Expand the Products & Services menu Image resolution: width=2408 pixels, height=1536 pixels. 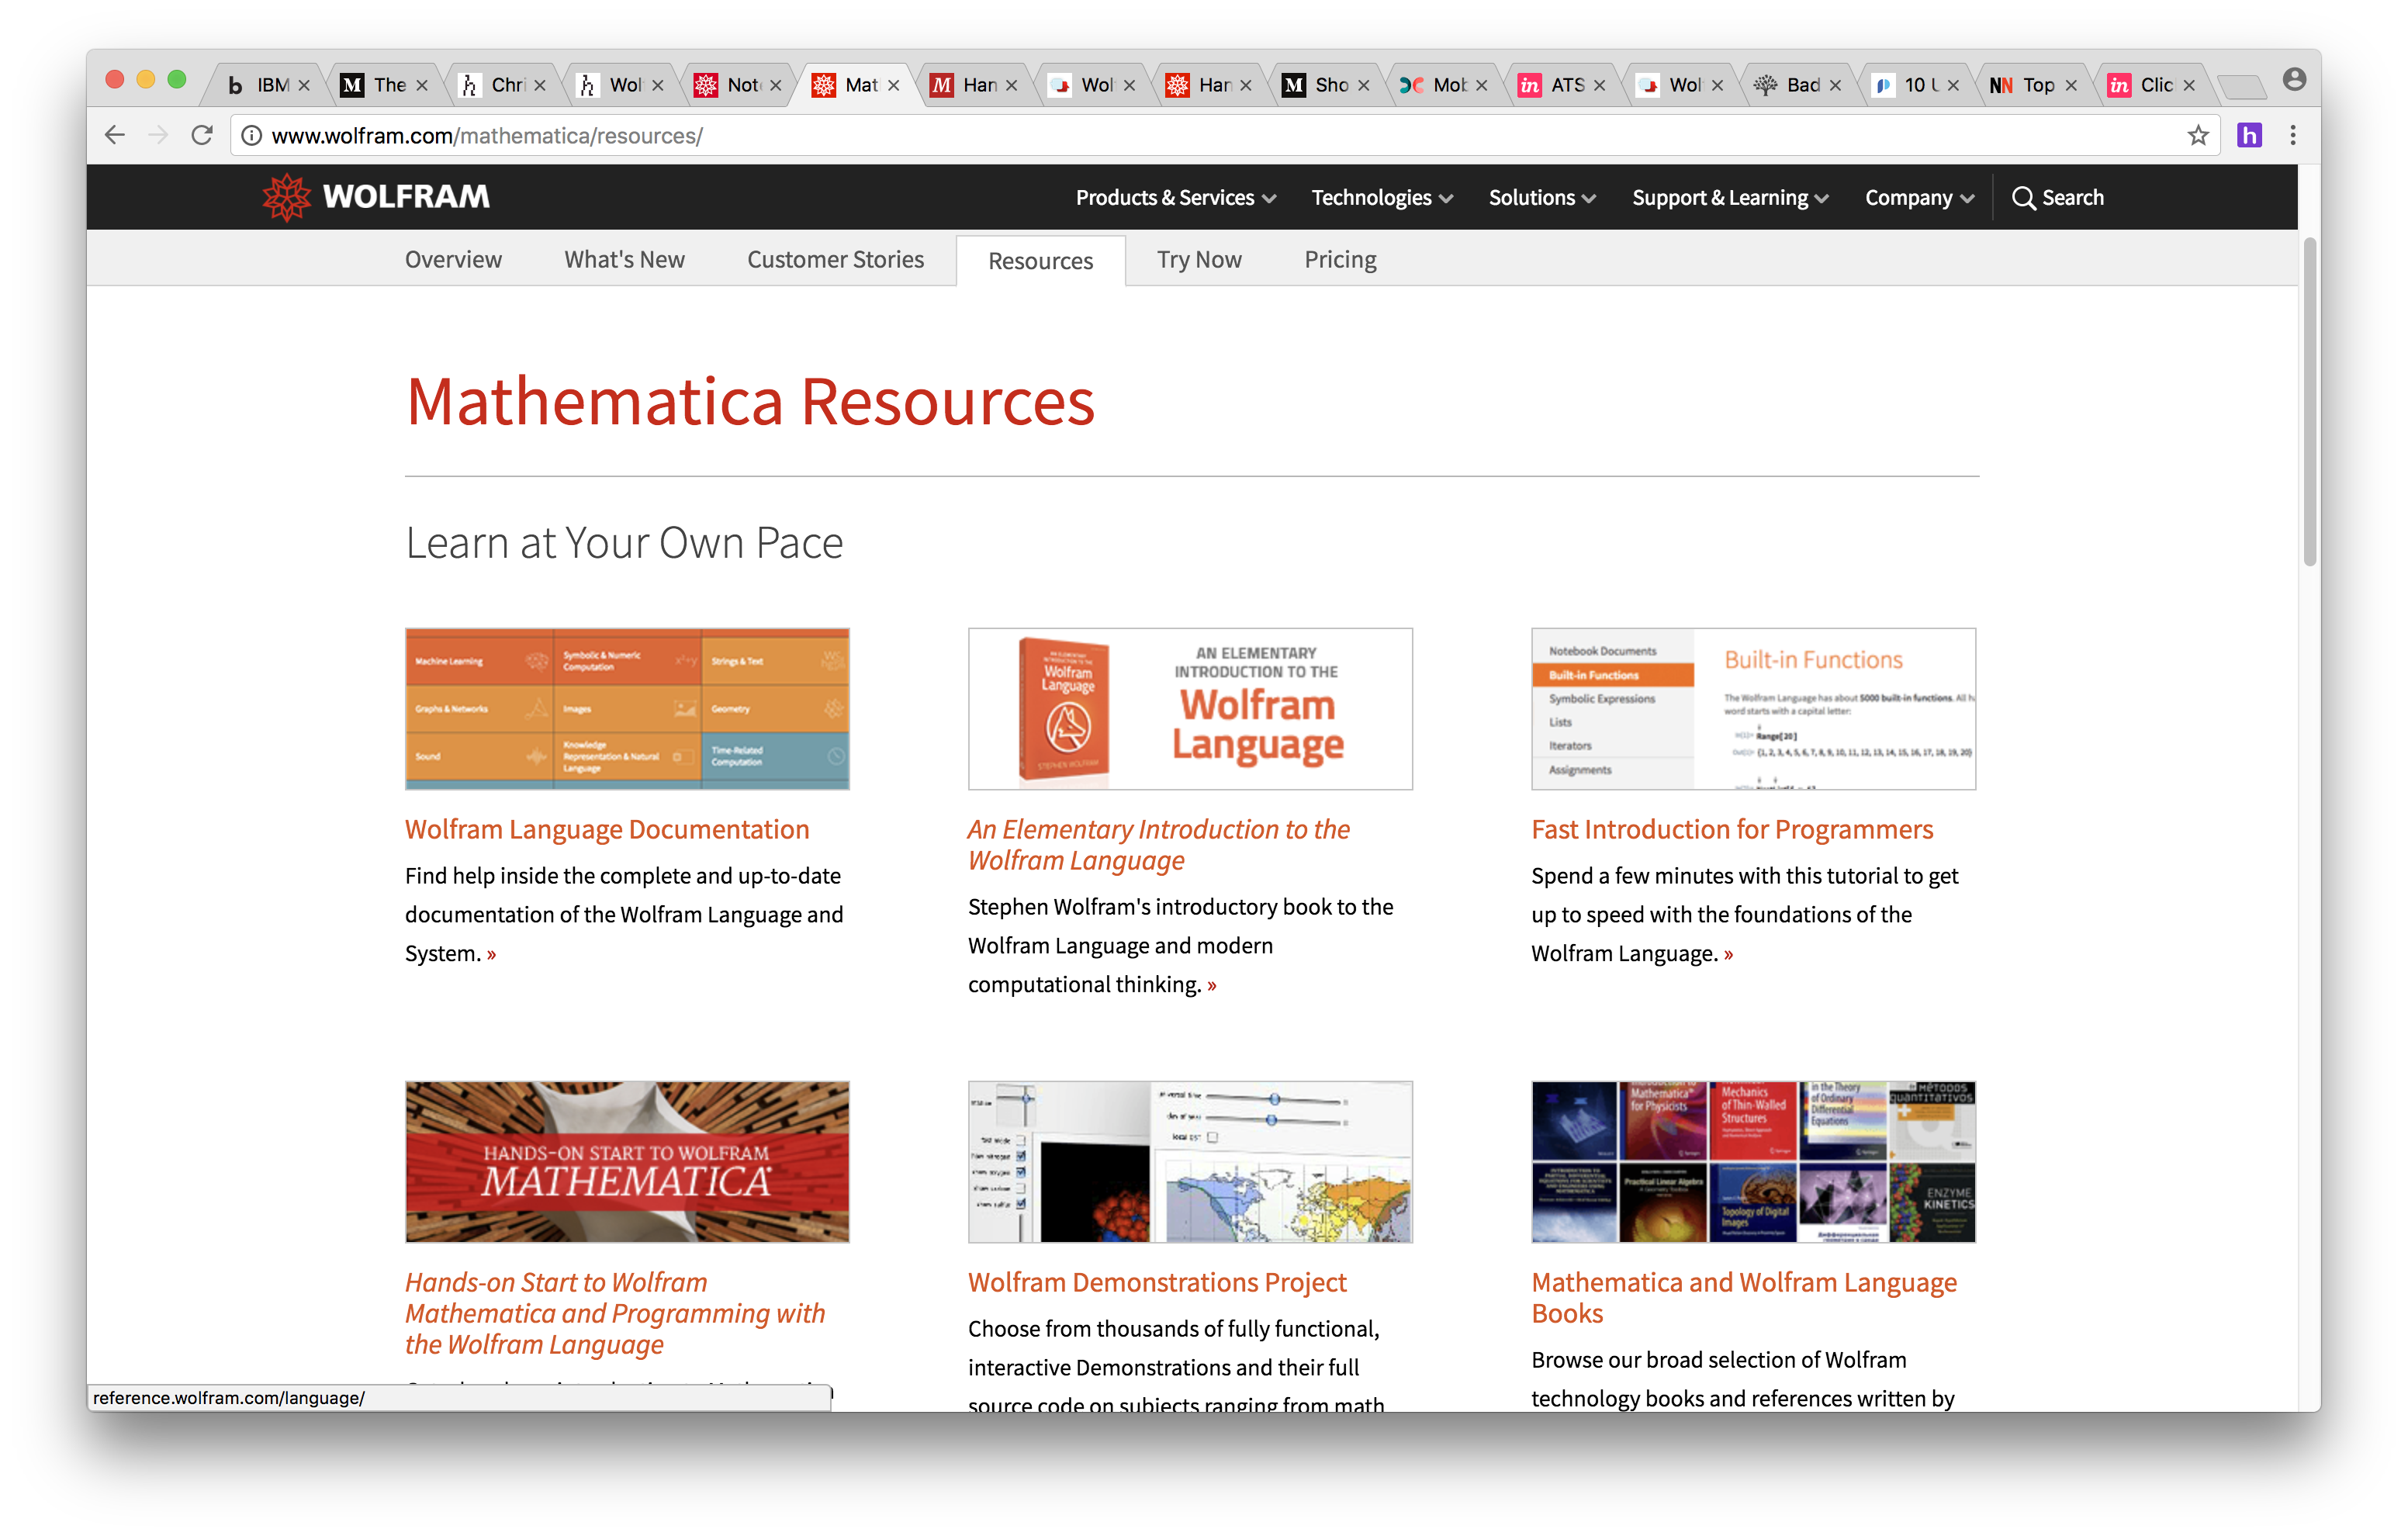pyautogui.click(x=1176, y=197)
